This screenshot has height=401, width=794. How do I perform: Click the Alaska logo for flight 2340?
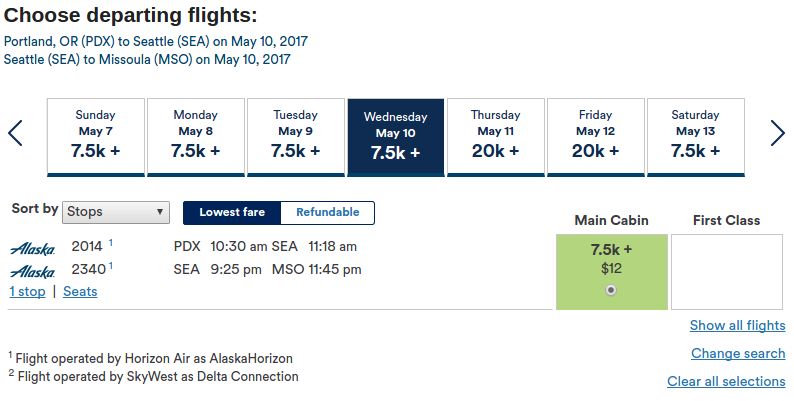coord(32,271)
